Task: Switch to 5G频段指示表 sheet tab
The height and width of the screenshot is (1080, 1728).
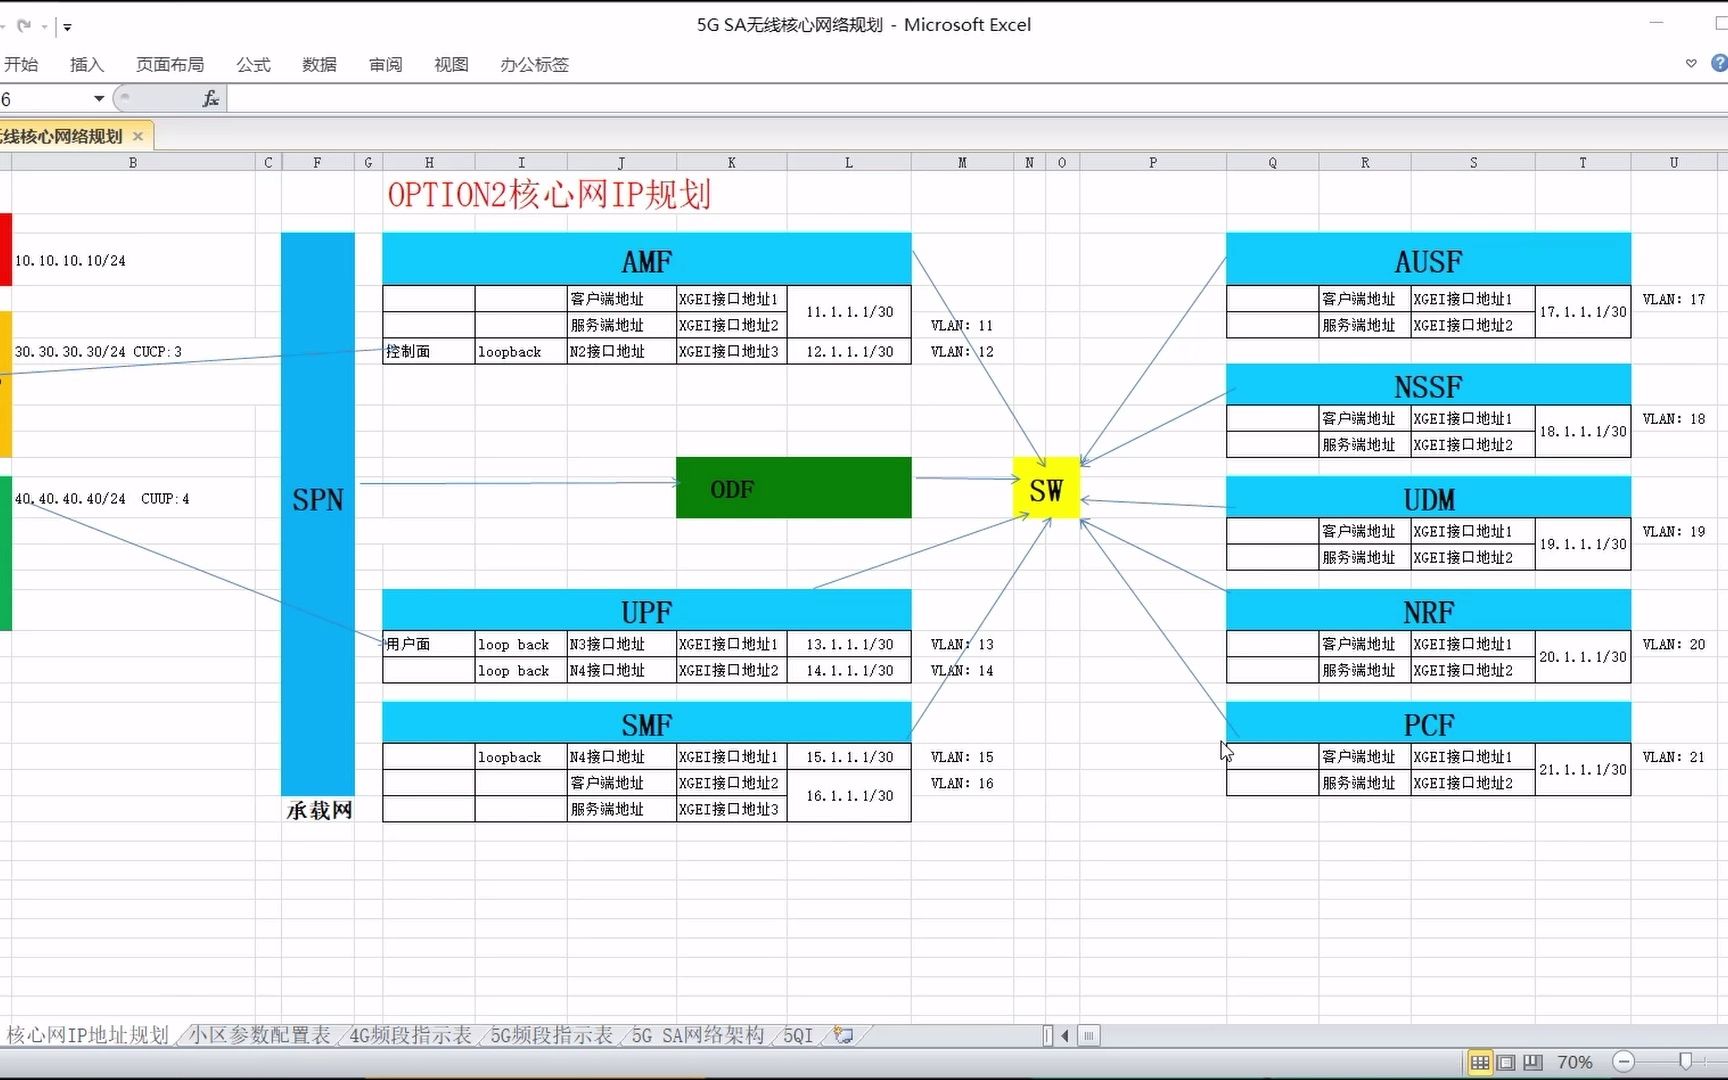Action: pos(551,1035)
